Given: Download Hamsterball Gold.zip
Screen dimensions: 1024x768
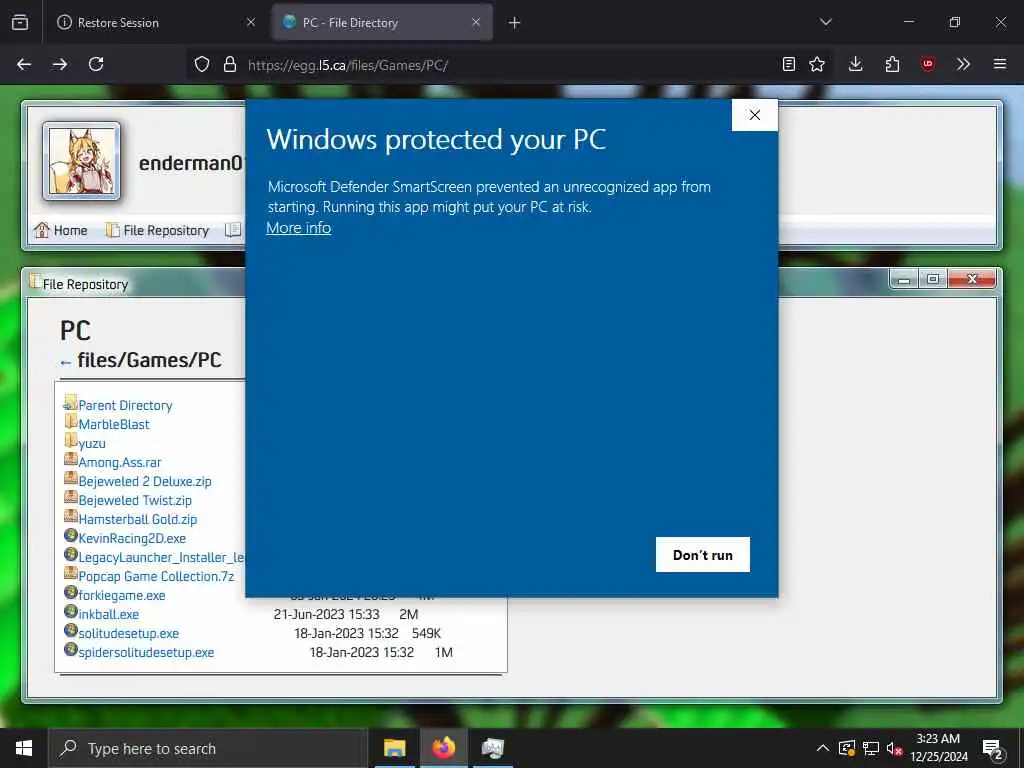Looking at the screenshot, I should tap(138, 519).
